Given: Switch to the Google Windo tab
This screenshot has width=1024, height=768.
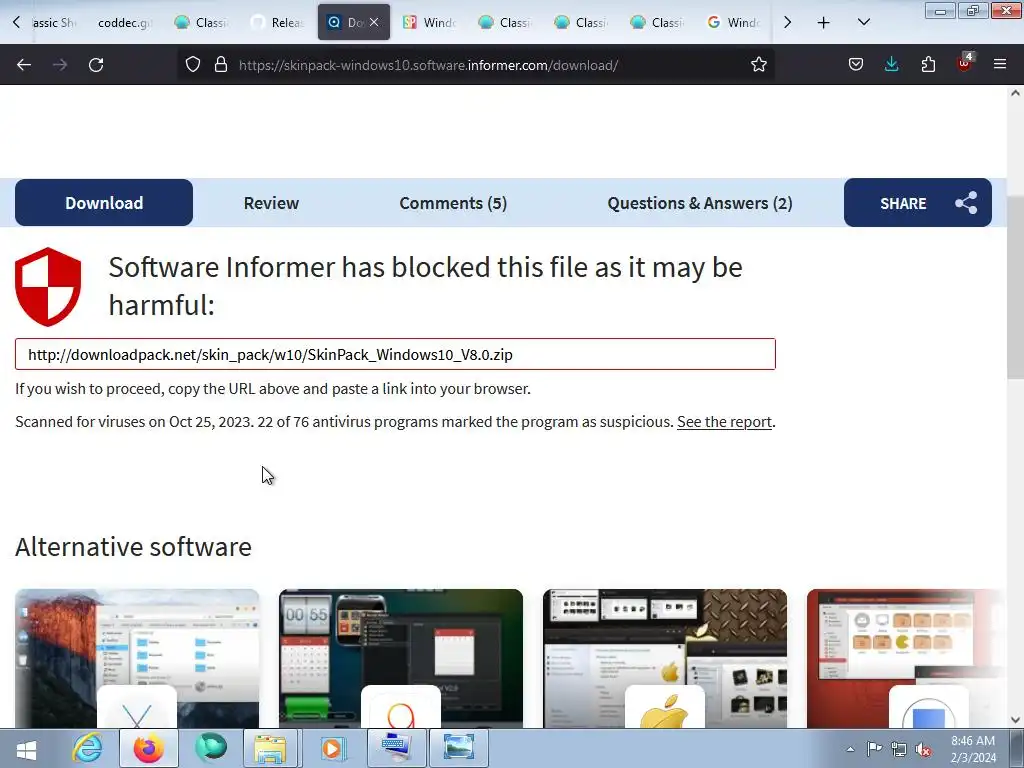Looking at the screenshot, I should pos(734,23).
